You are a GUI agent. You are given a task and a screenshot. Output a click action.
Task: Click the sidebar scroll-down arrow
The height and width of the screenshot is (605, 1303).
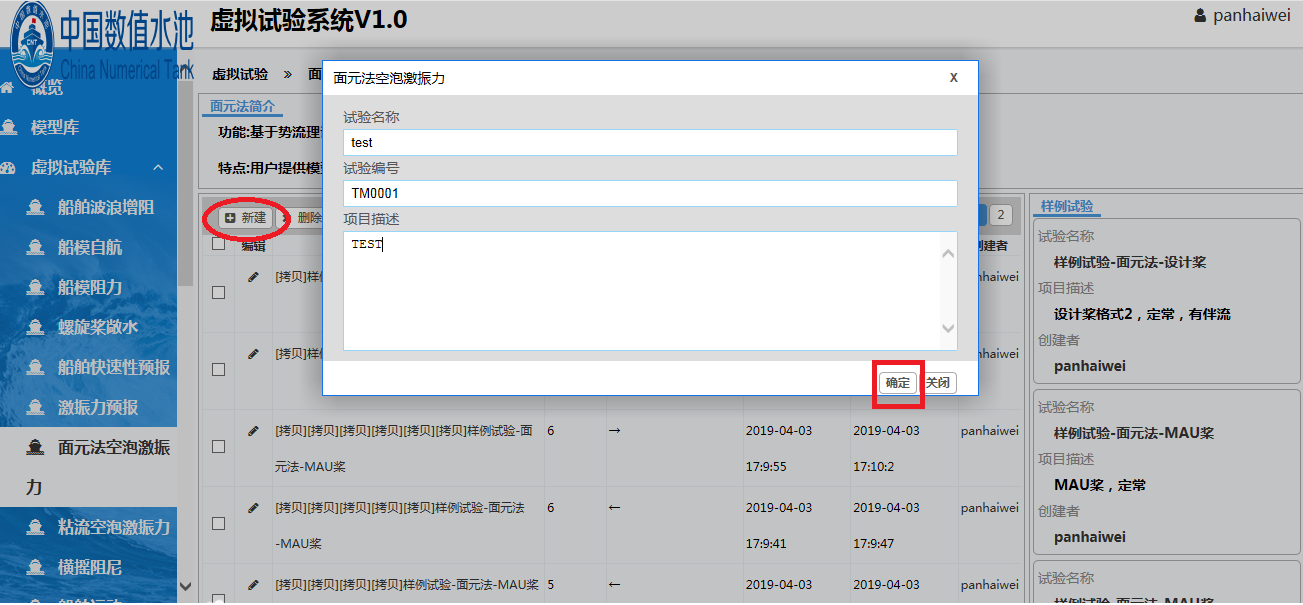point(184,587)
